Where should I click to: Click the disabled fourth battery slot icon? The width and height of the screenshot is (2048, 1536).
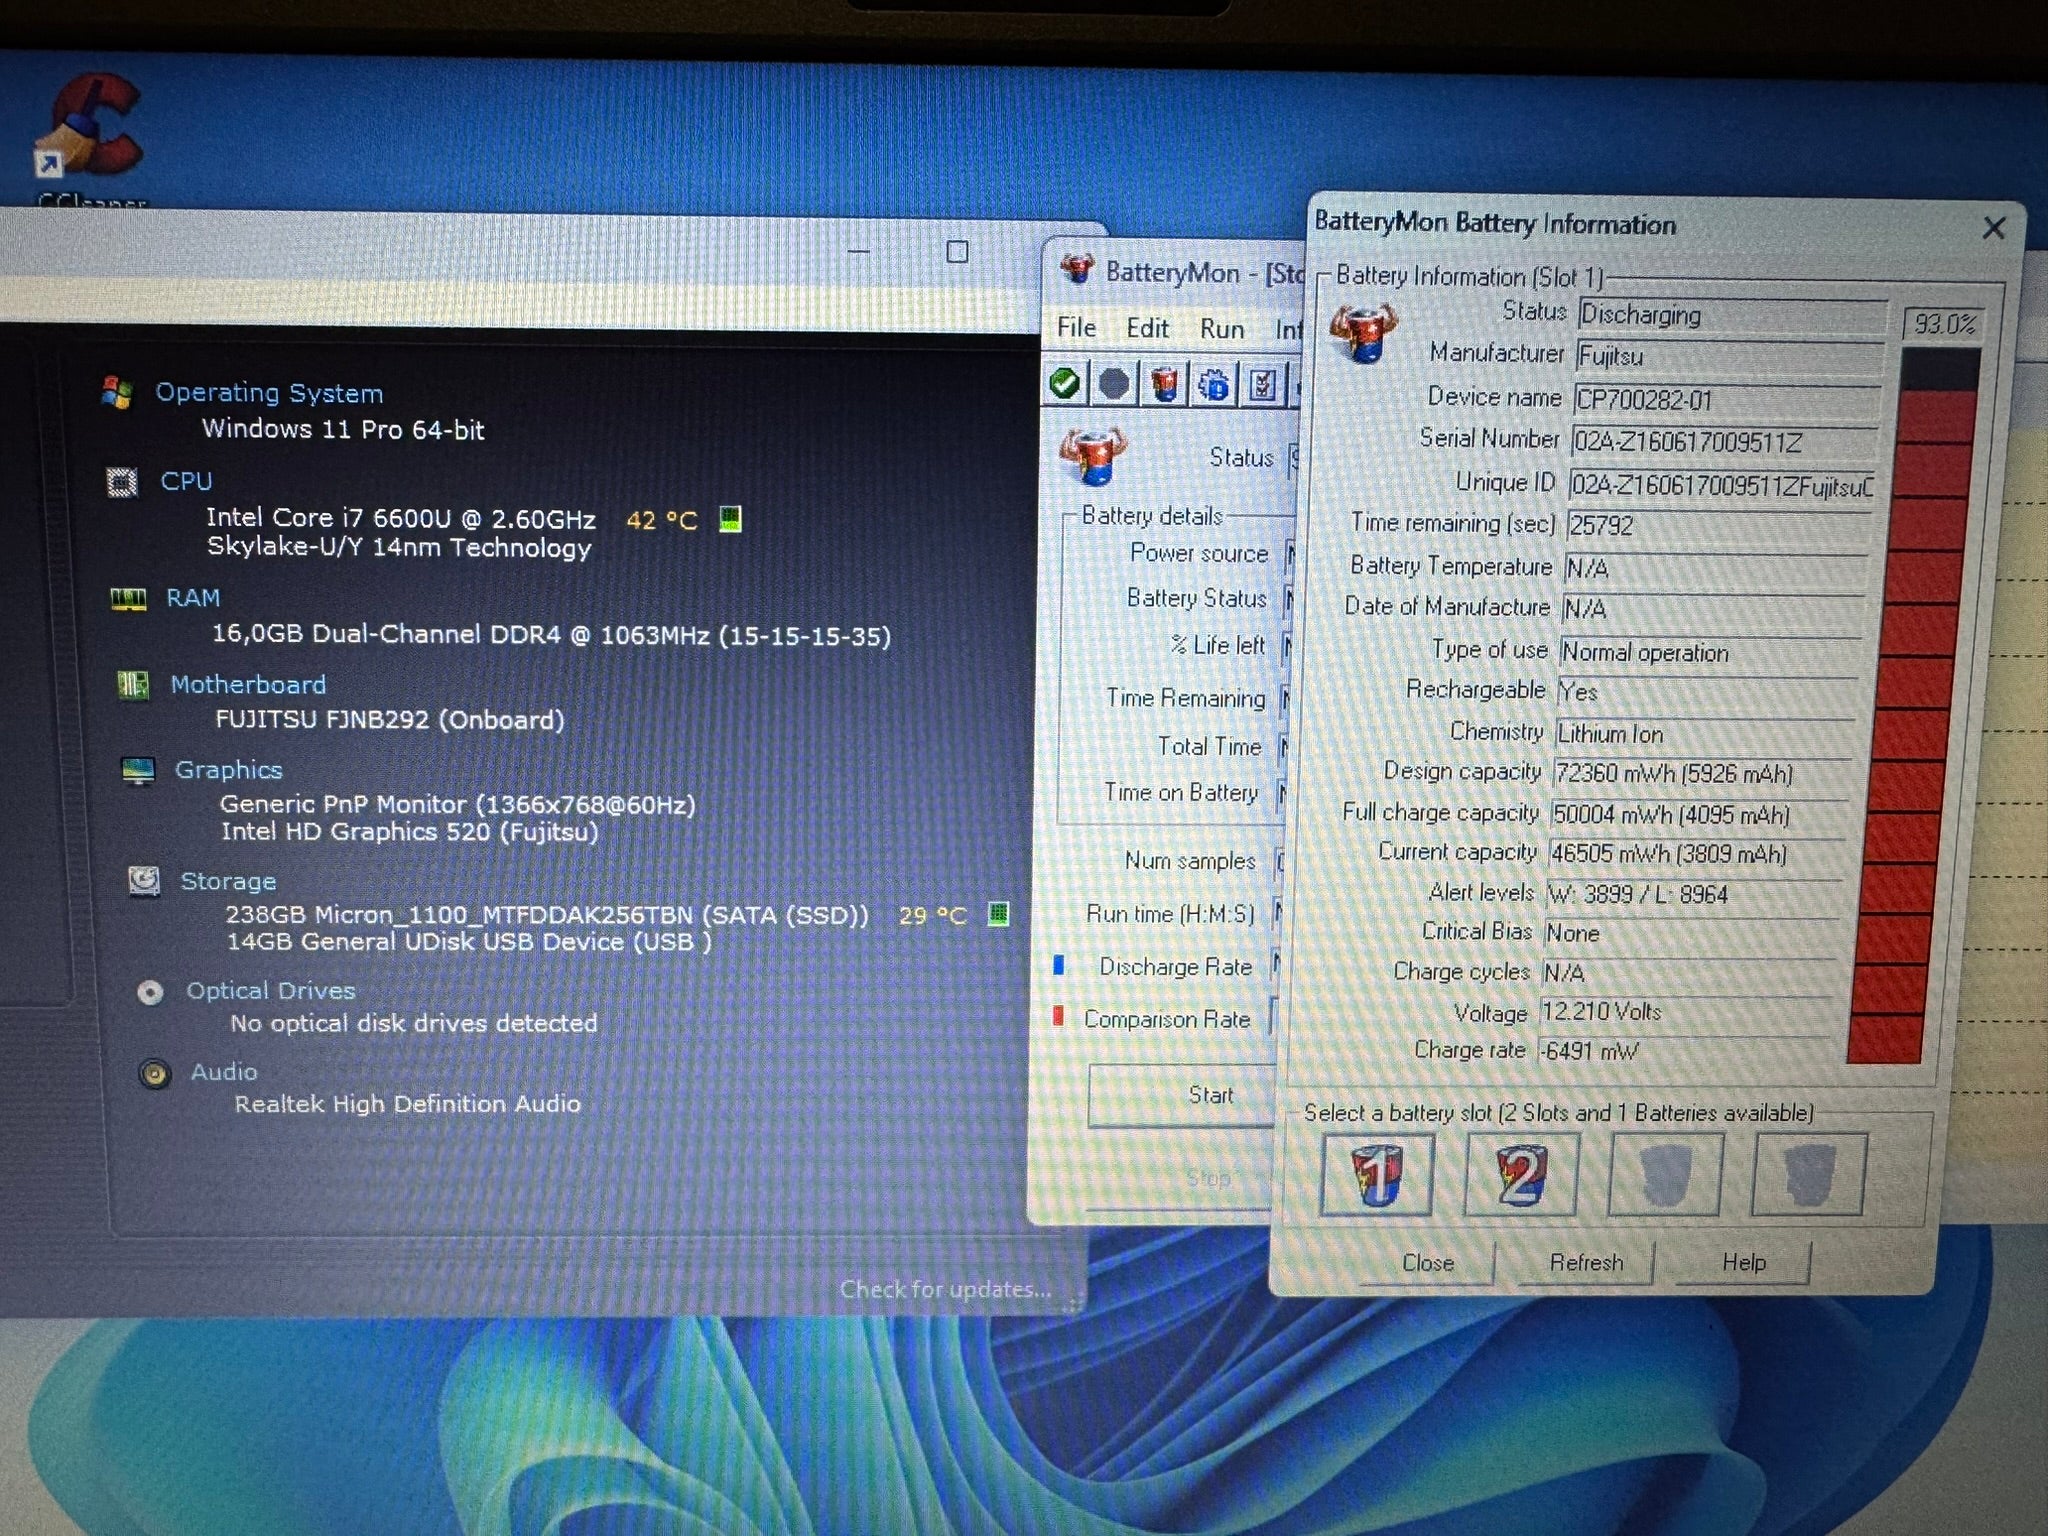click(1809, 1174)
